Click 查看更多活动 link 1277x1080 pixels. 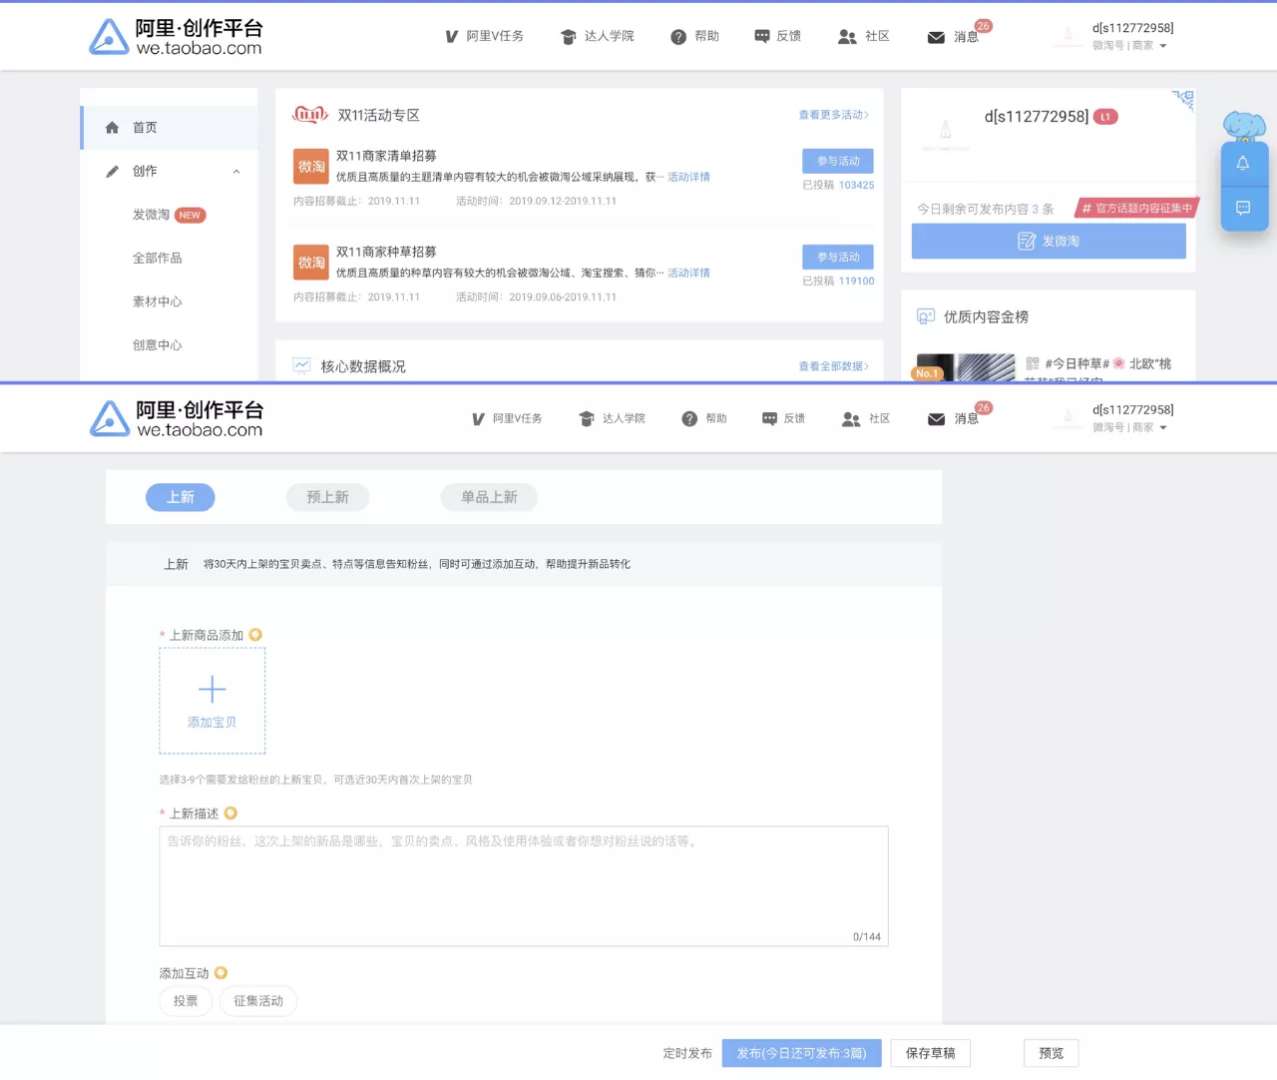833,115
